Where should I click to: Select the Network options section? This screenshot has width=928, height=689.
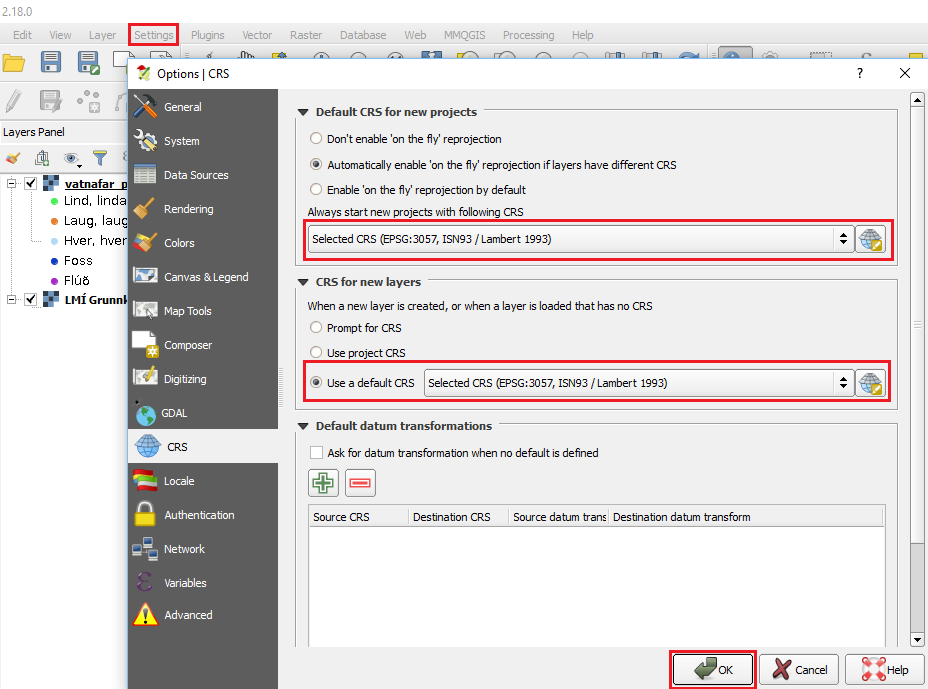pyautogui.click(x=184, y=549)
